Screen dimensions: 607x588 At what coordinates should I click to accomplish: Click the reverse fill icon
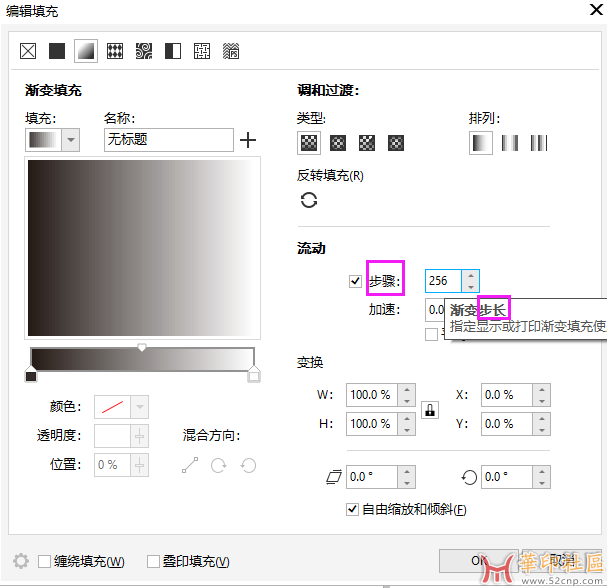(x=309, y=200)
